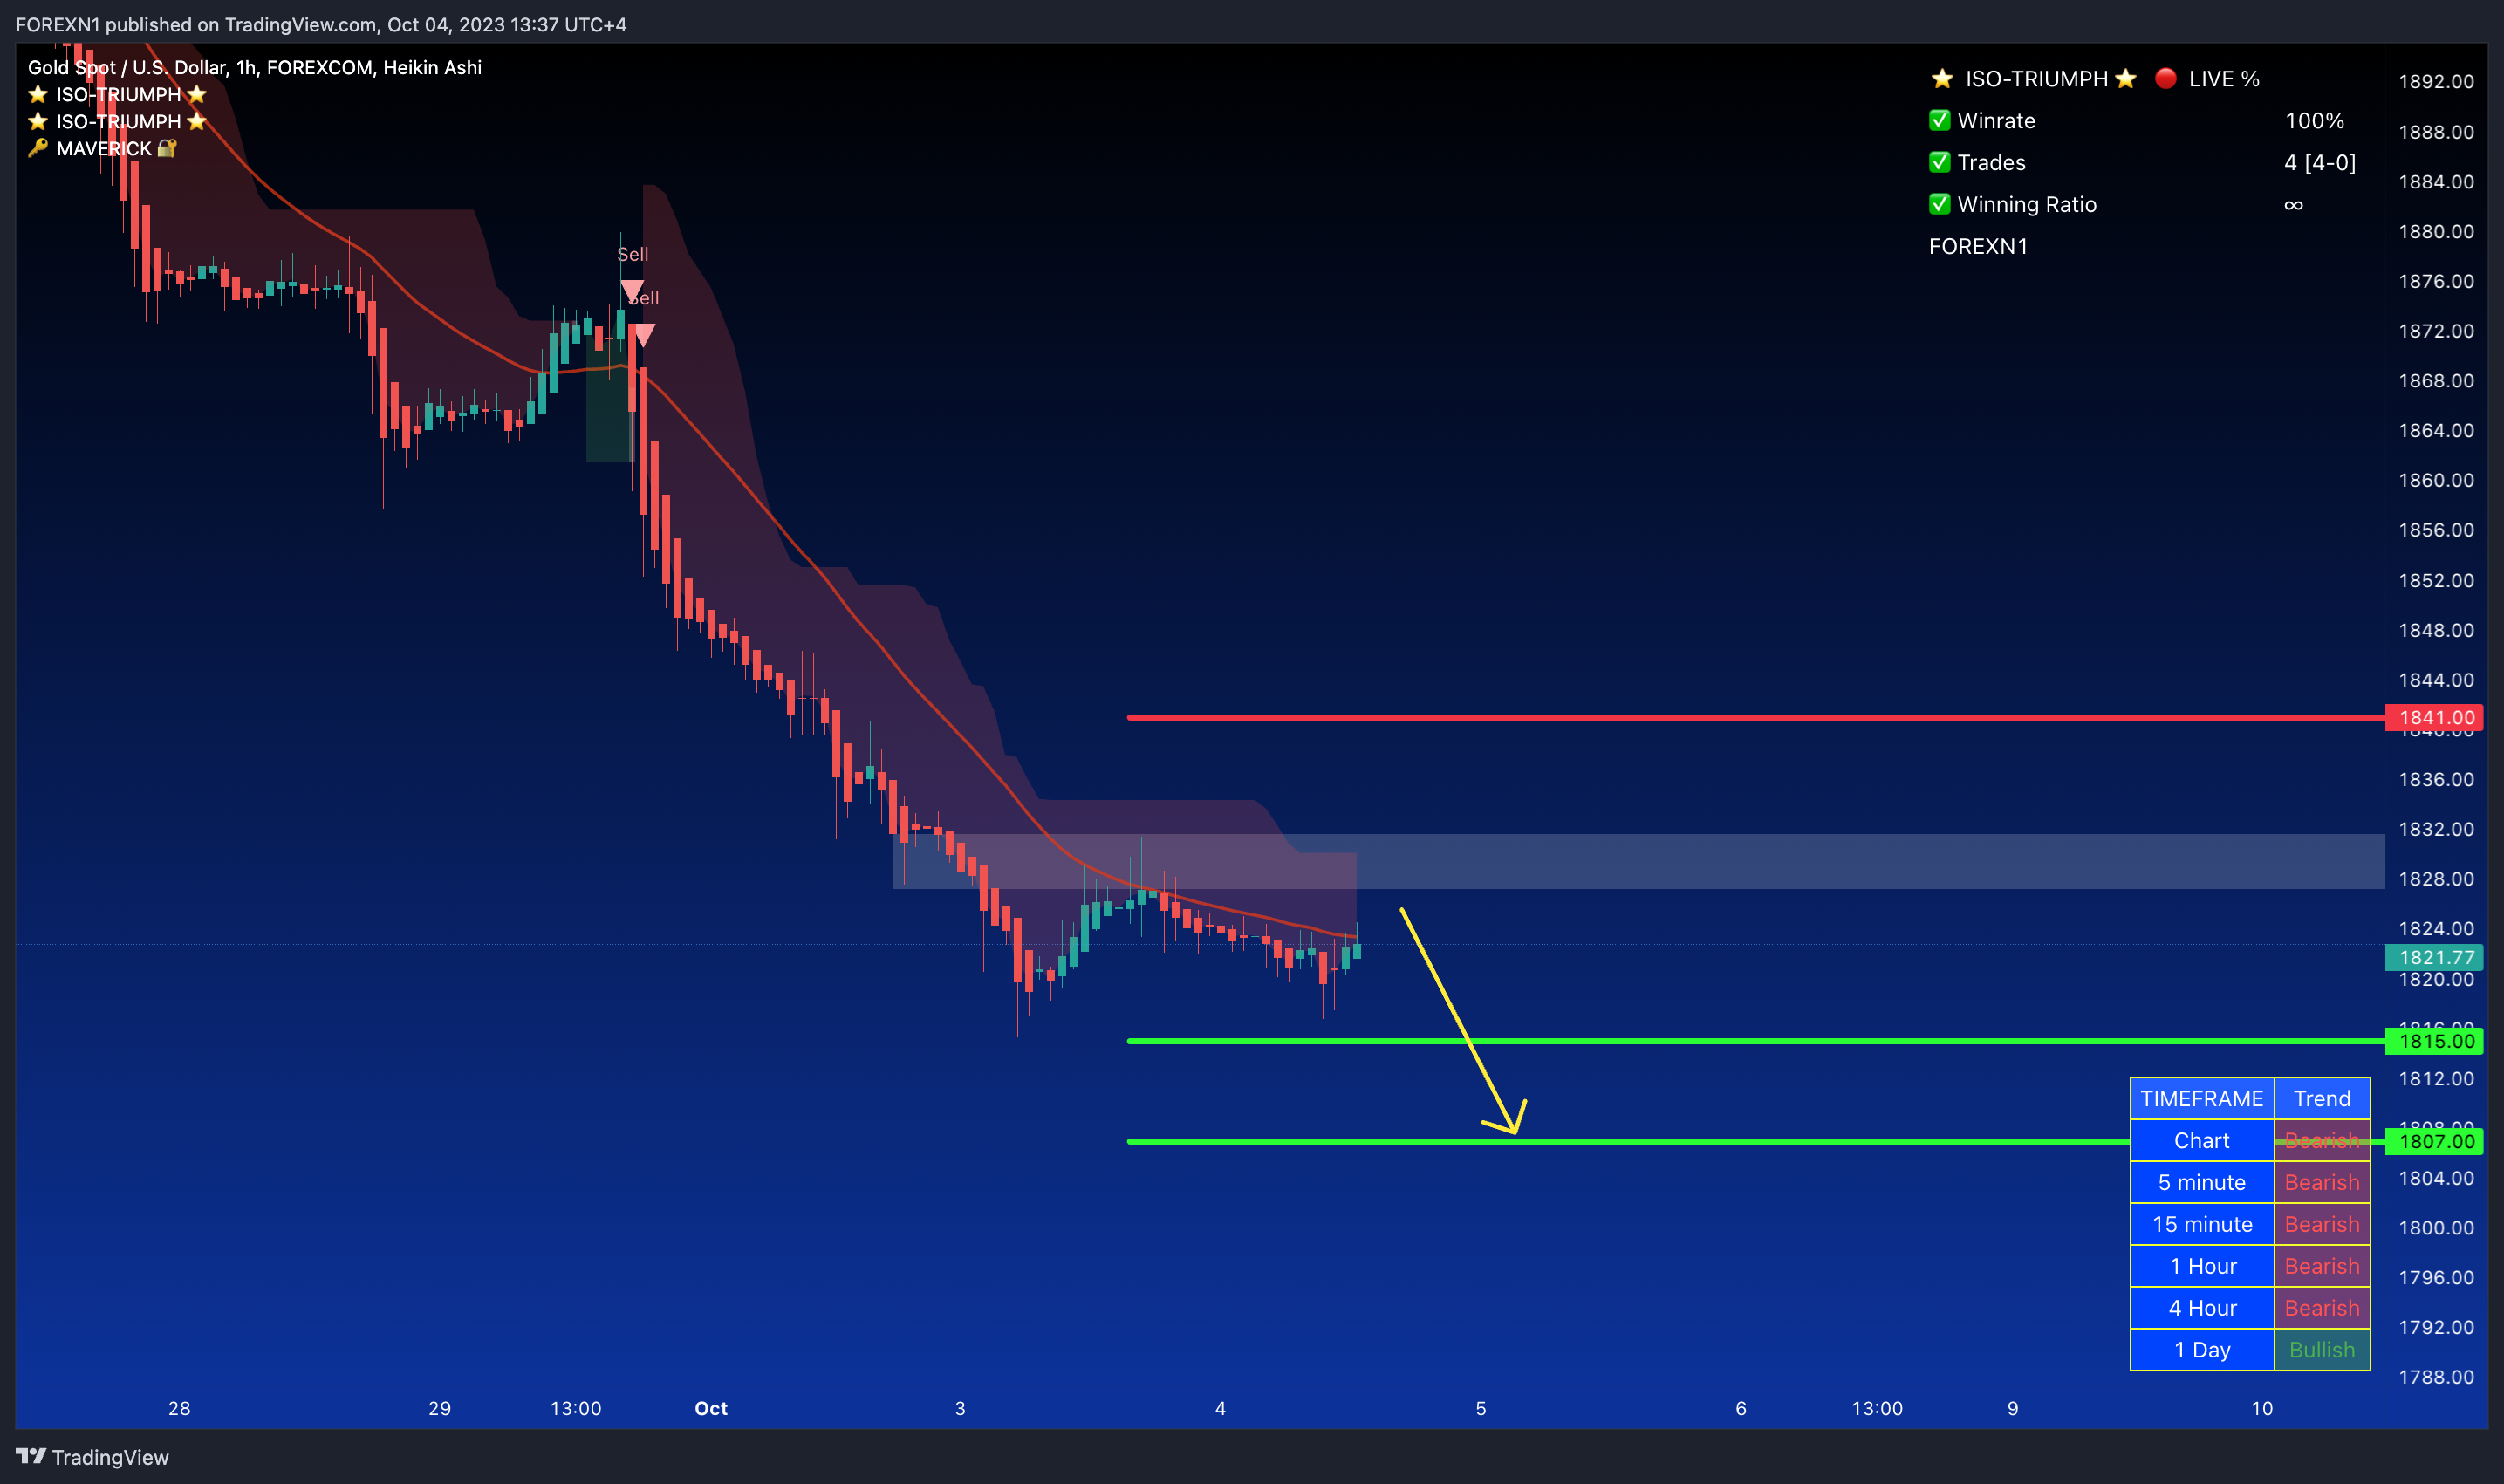Click the 4 Hour timeframe cell
The image size is (2504, 1484).
(2202, 1308)
